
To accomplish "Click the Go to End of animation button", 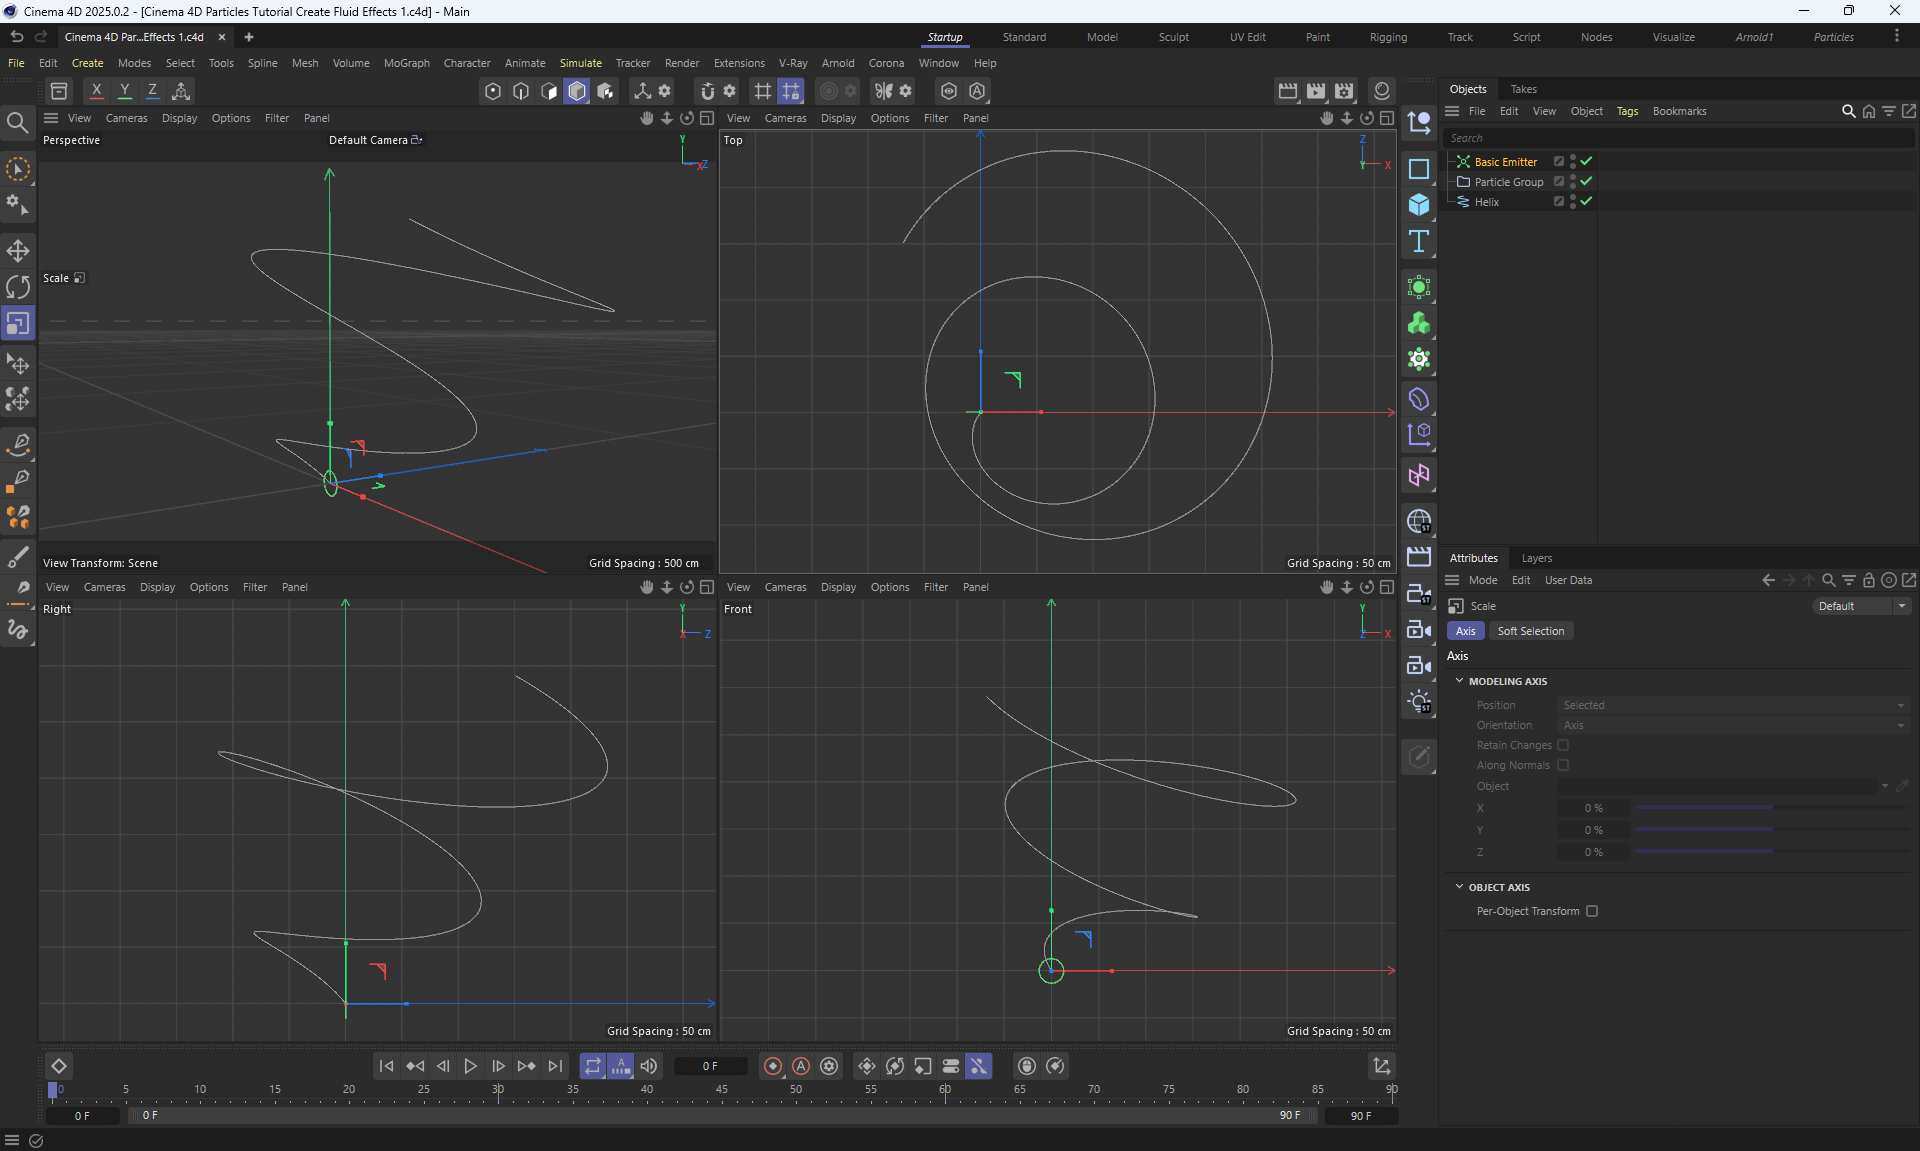I will tap(555, 1066).
